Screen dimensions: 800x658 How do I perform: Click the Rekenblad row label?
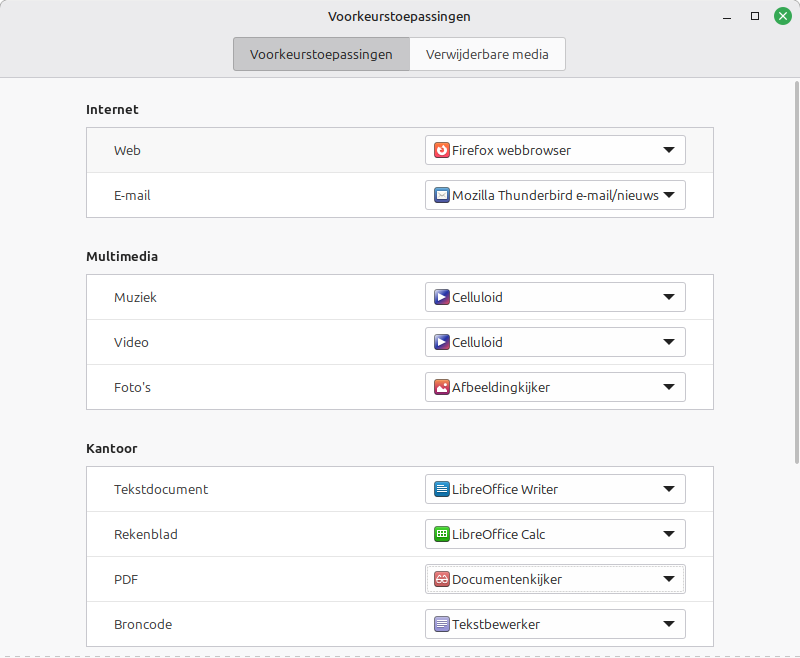145,534
